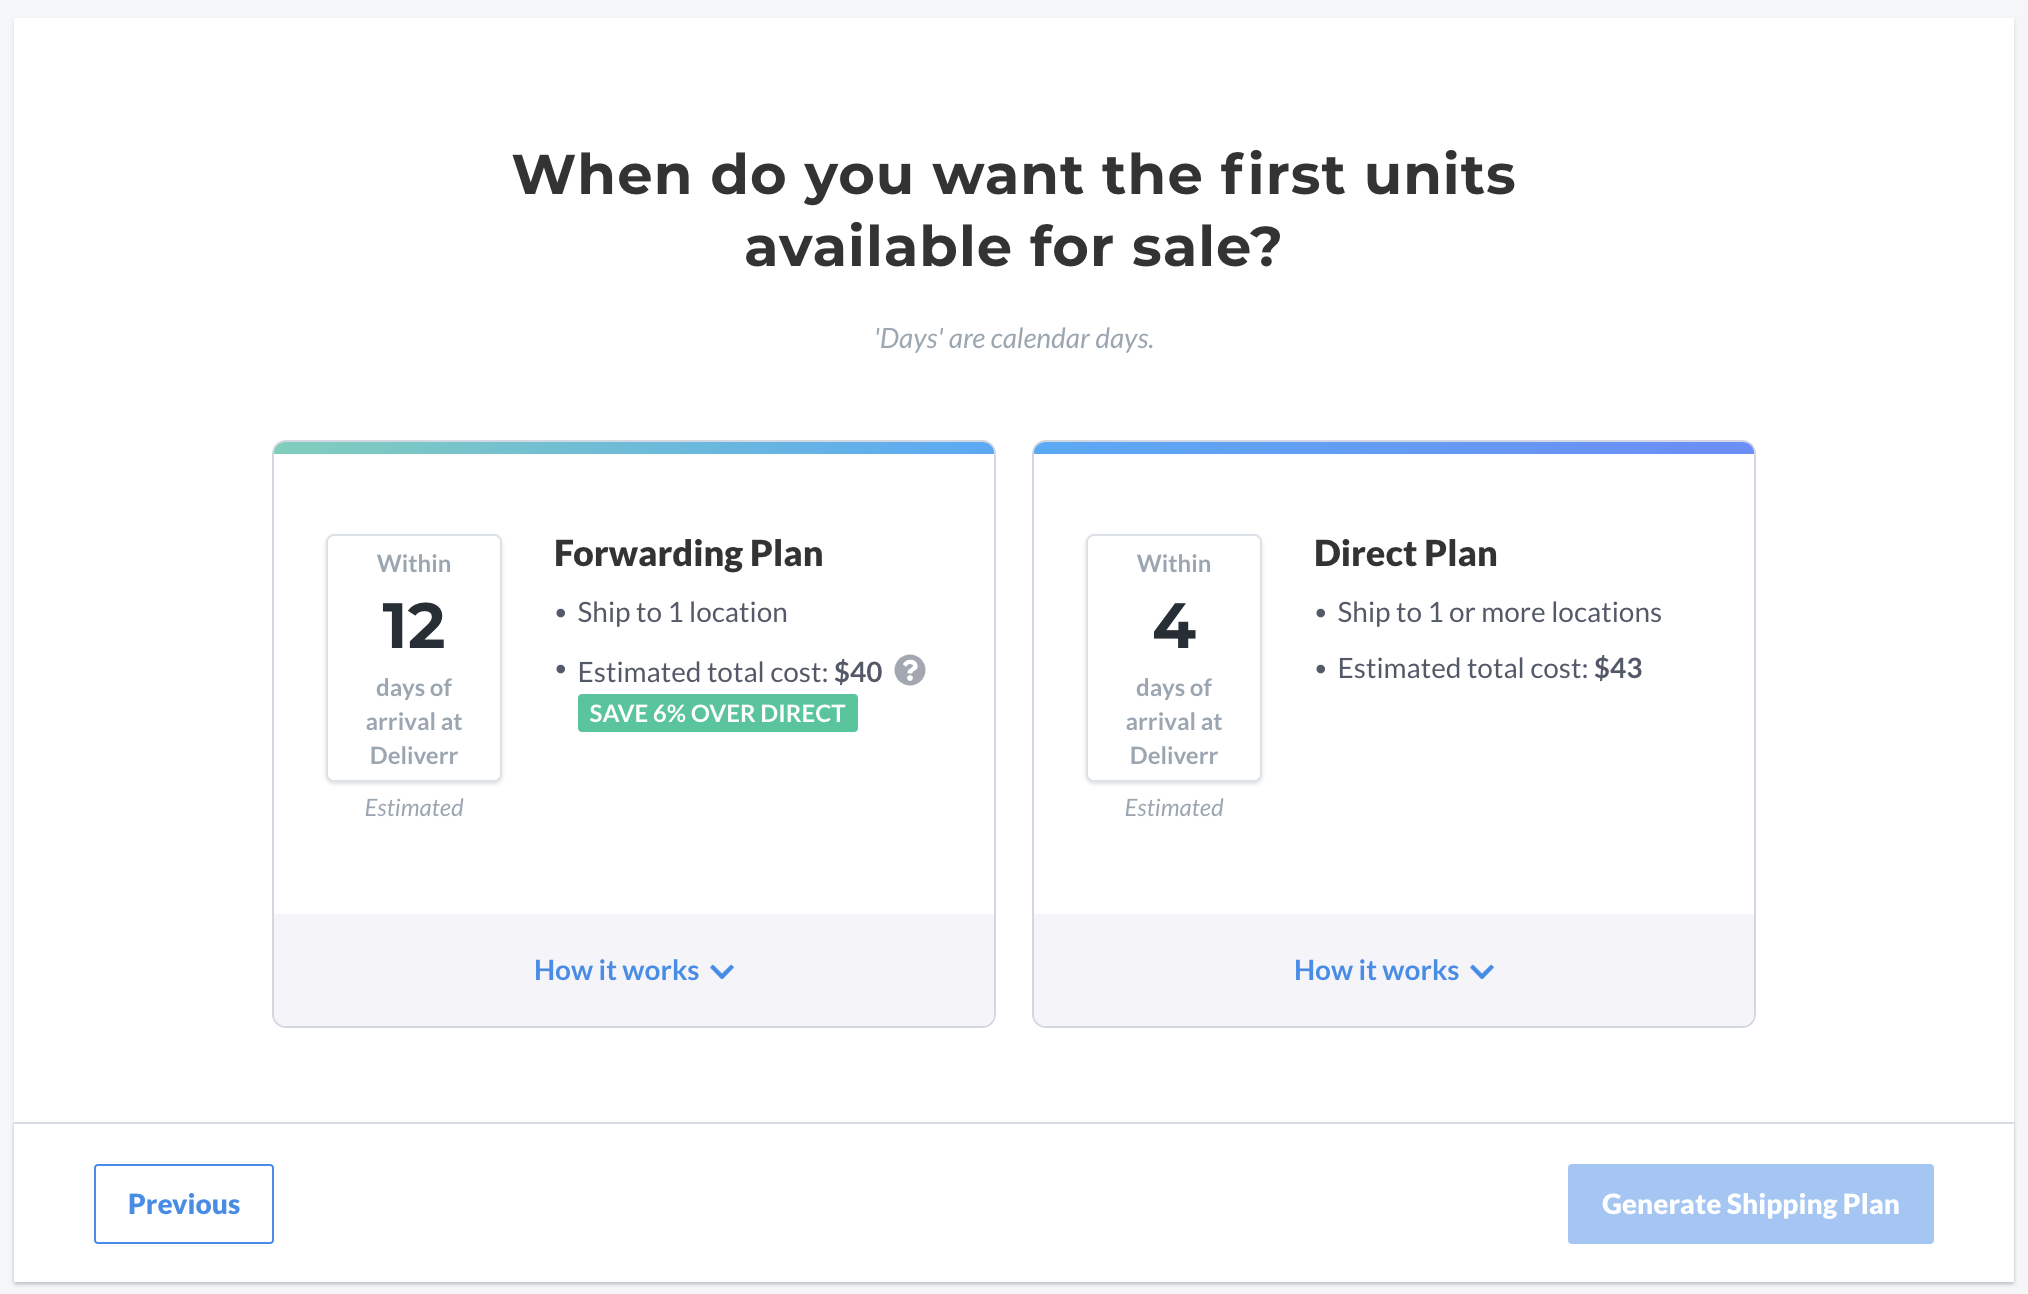
Task: Click Ship to 1 location bullet
Action: 682,612
